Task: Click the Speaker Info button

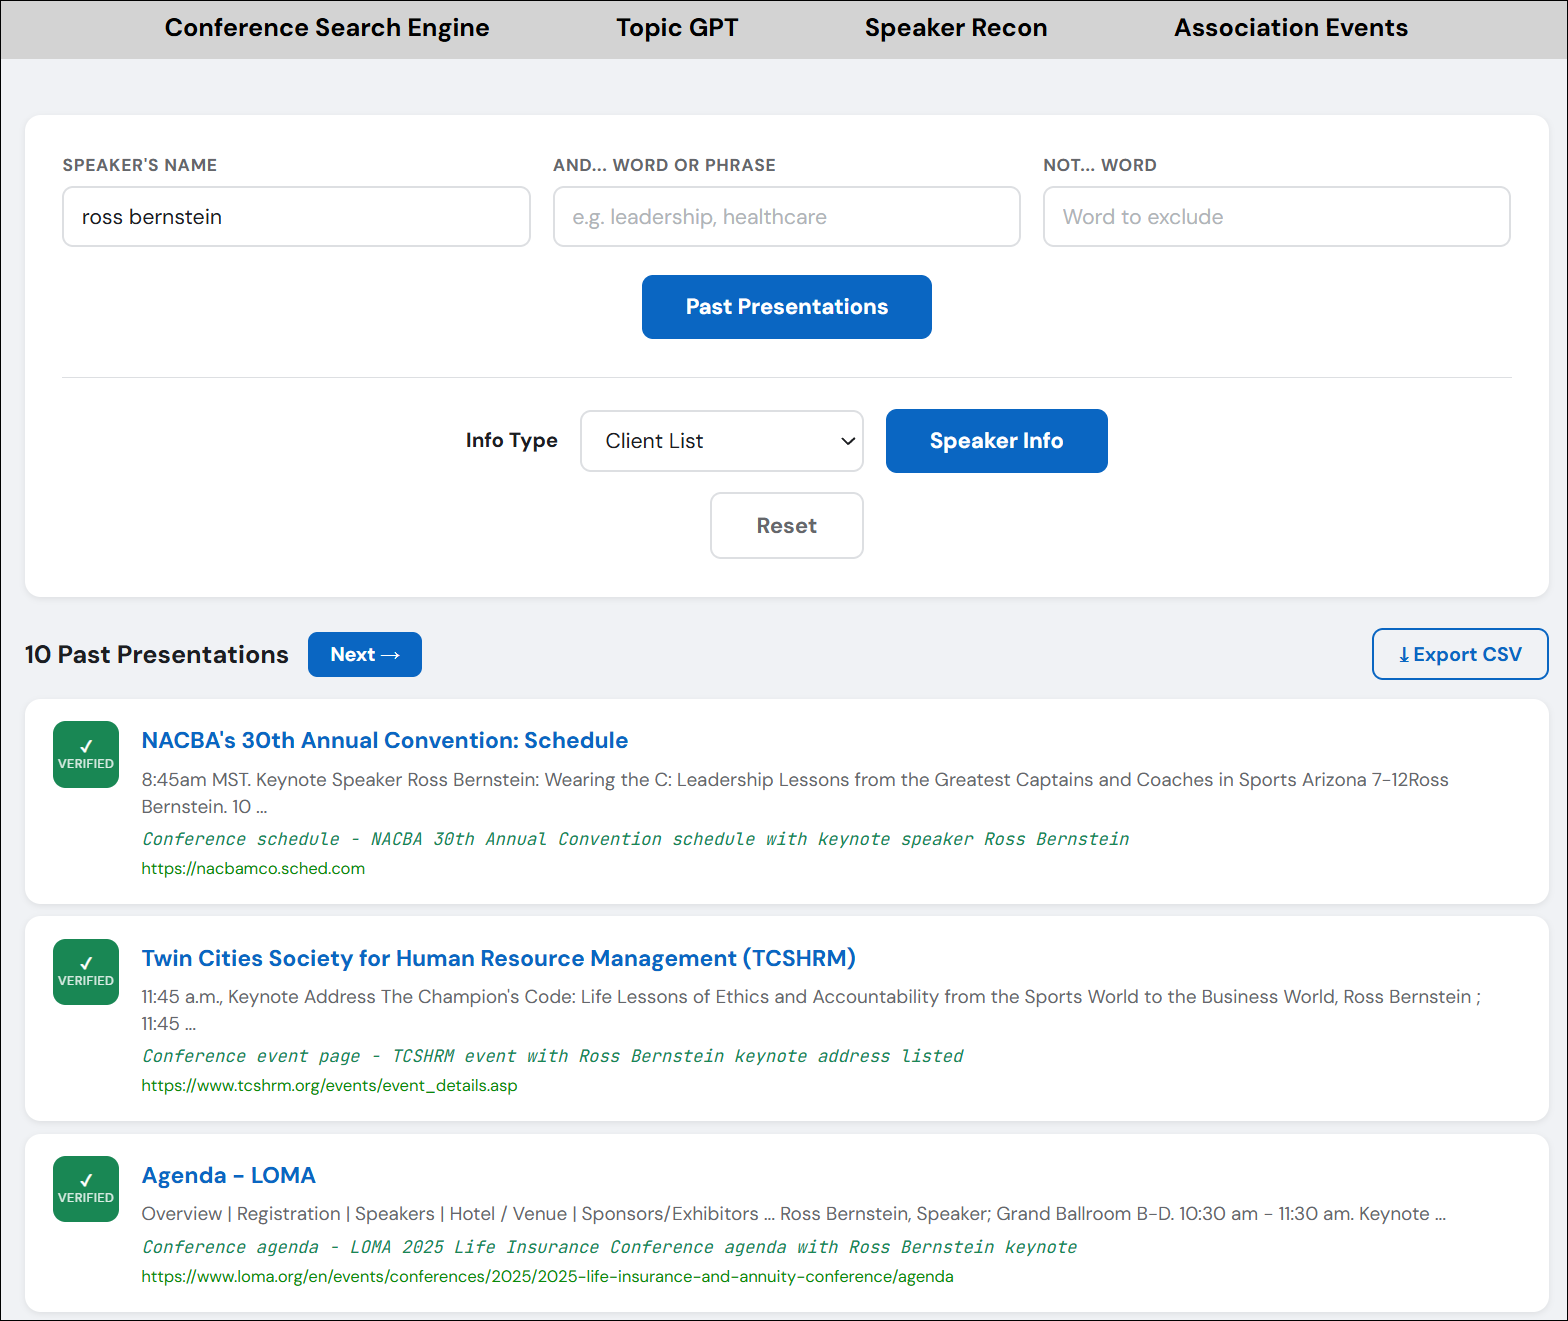Action: [x=997, y=441]
